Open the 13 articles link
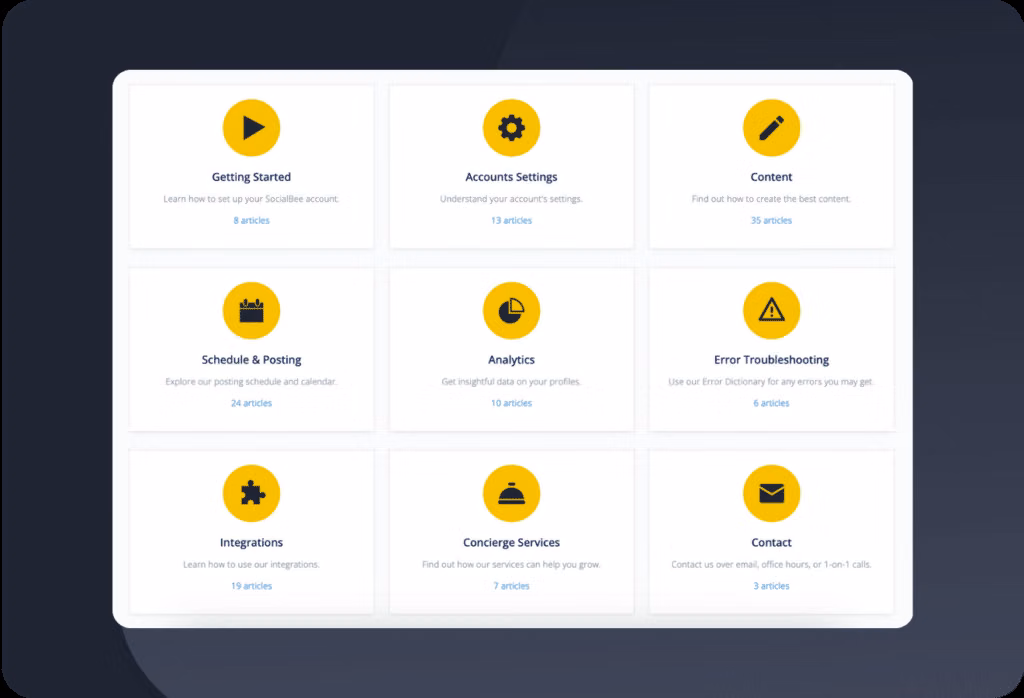Image resolution: width=1024 pixels, height=698 pixels. pos(511,221)
